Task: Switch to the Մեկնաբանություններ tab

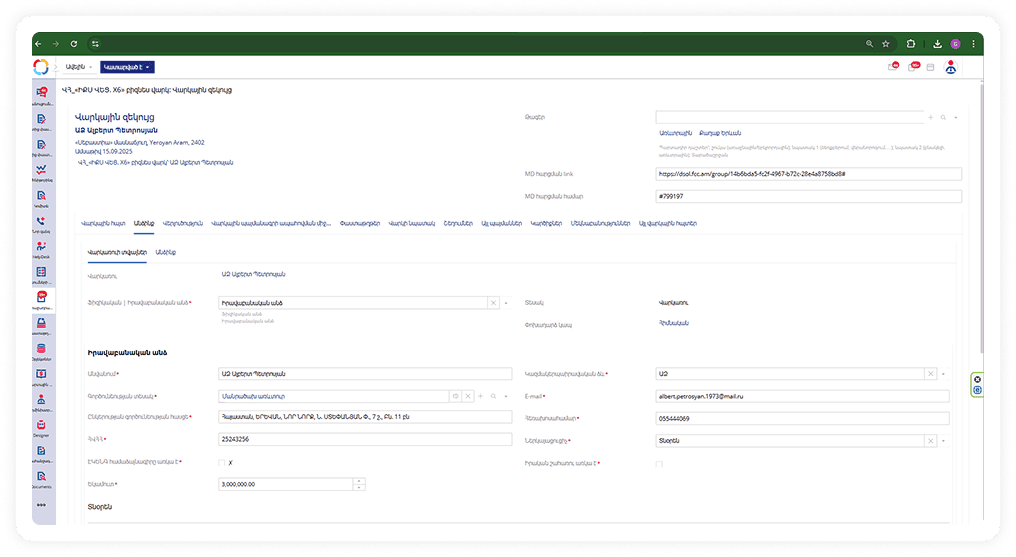Action: coord(601,222)
